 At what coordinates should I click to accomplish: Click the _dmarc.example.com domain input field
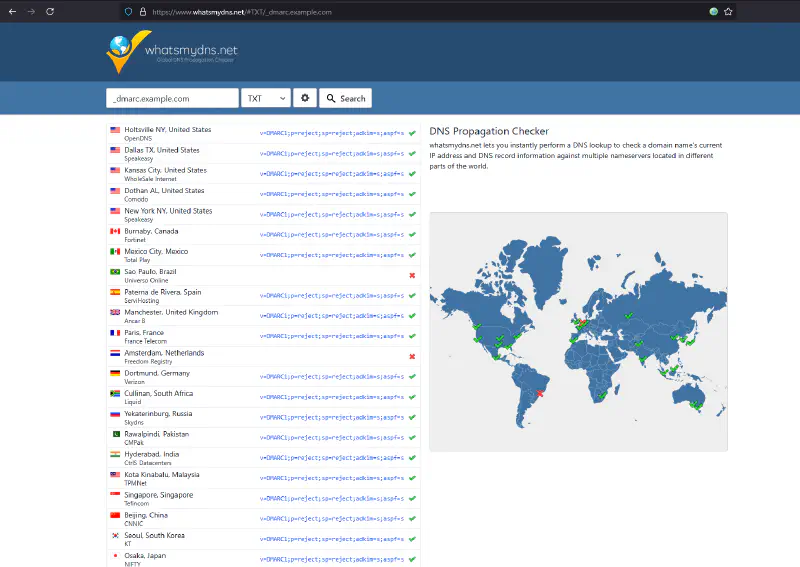coord(172,98)
